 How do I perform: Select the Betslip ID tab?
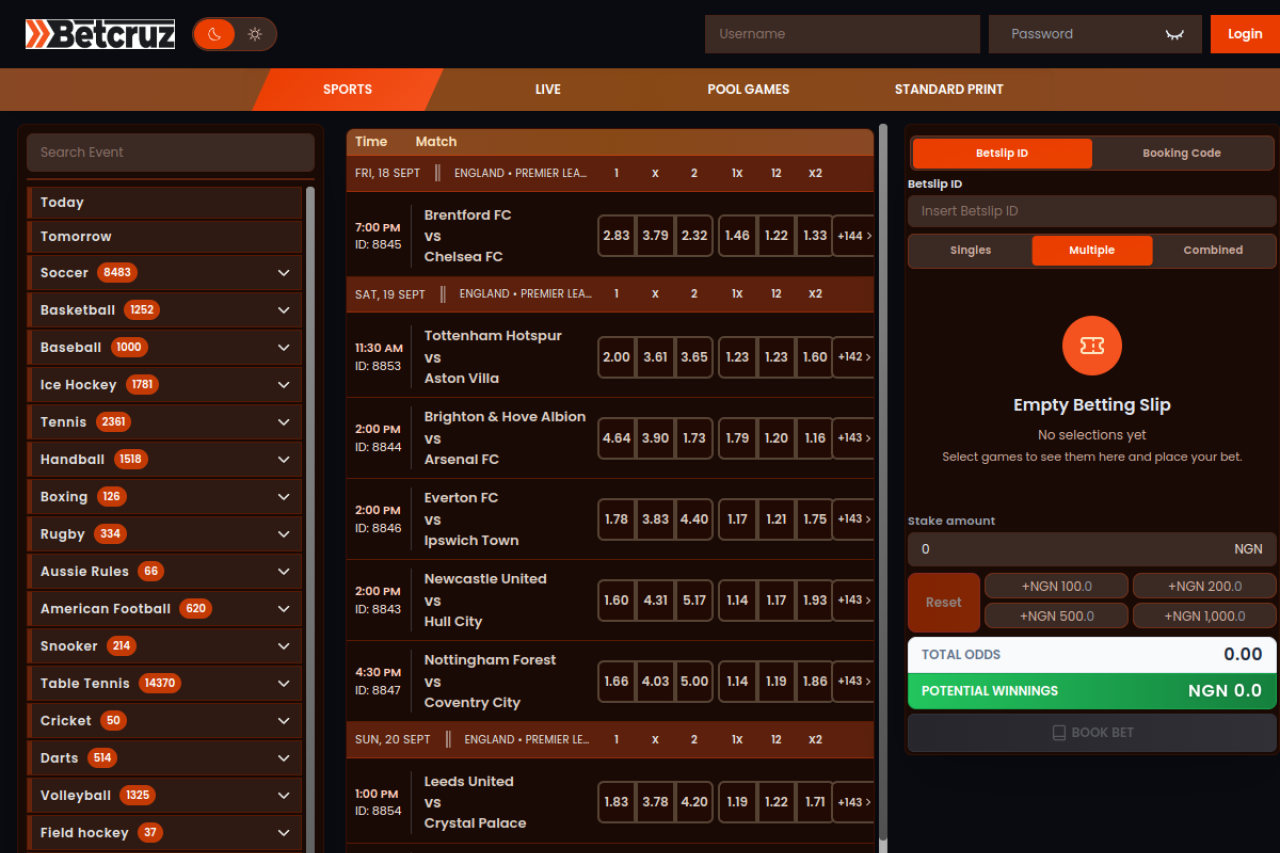click(x=1002, y=153)
